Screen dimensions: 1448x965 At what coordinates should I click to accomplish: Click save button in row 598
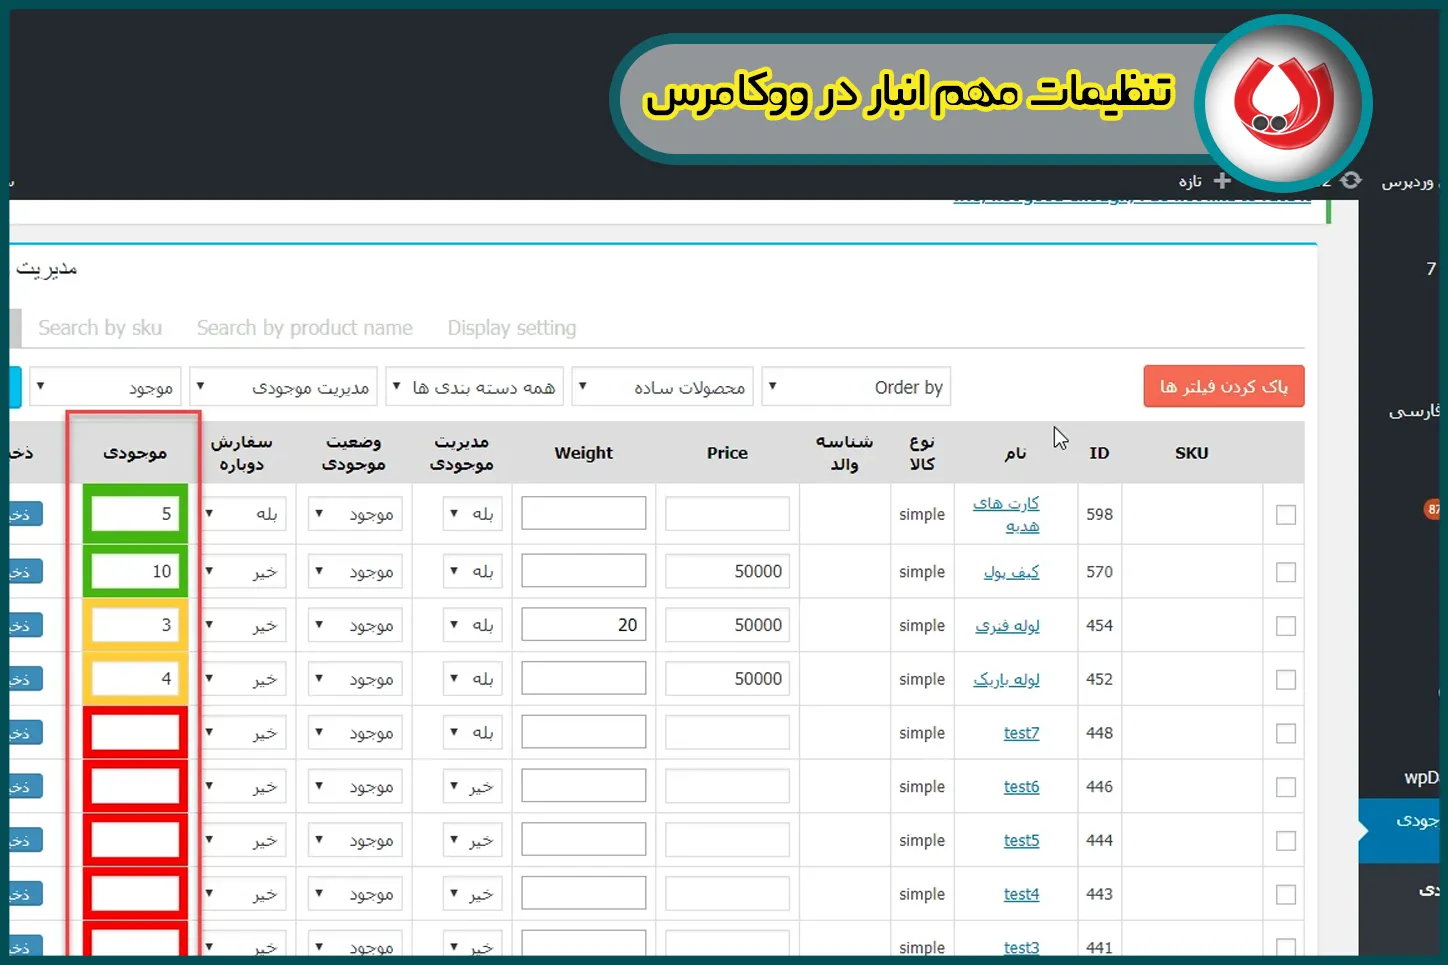(24, 514)
